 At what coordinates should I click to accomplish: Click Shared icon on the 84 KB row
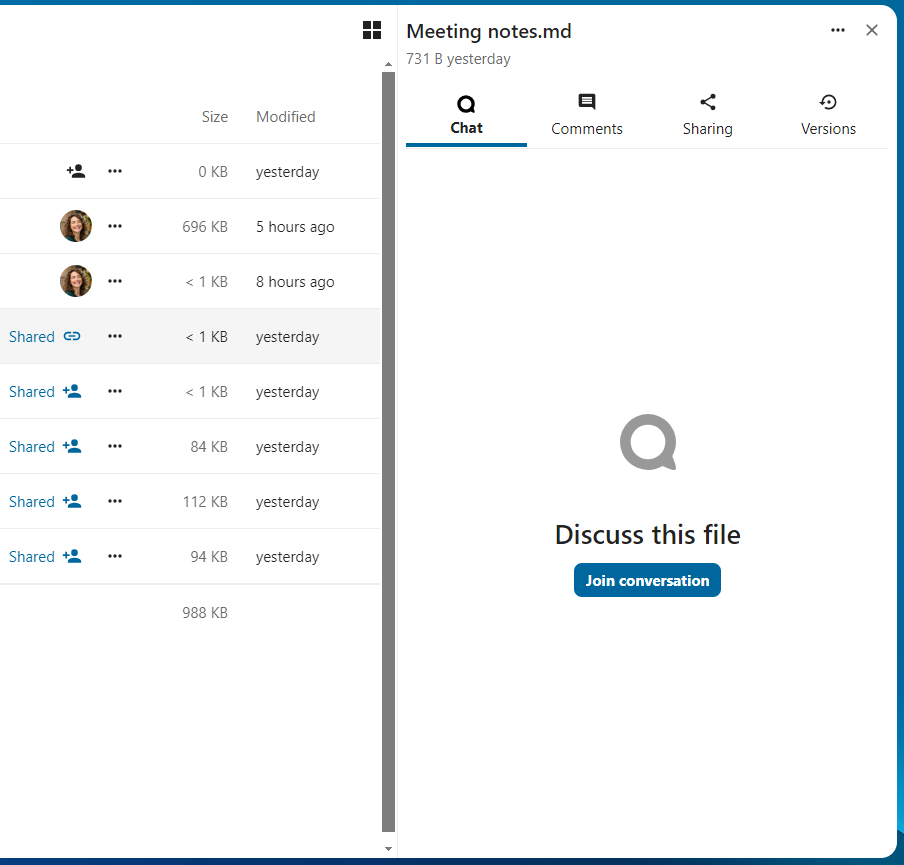[72, 446]
